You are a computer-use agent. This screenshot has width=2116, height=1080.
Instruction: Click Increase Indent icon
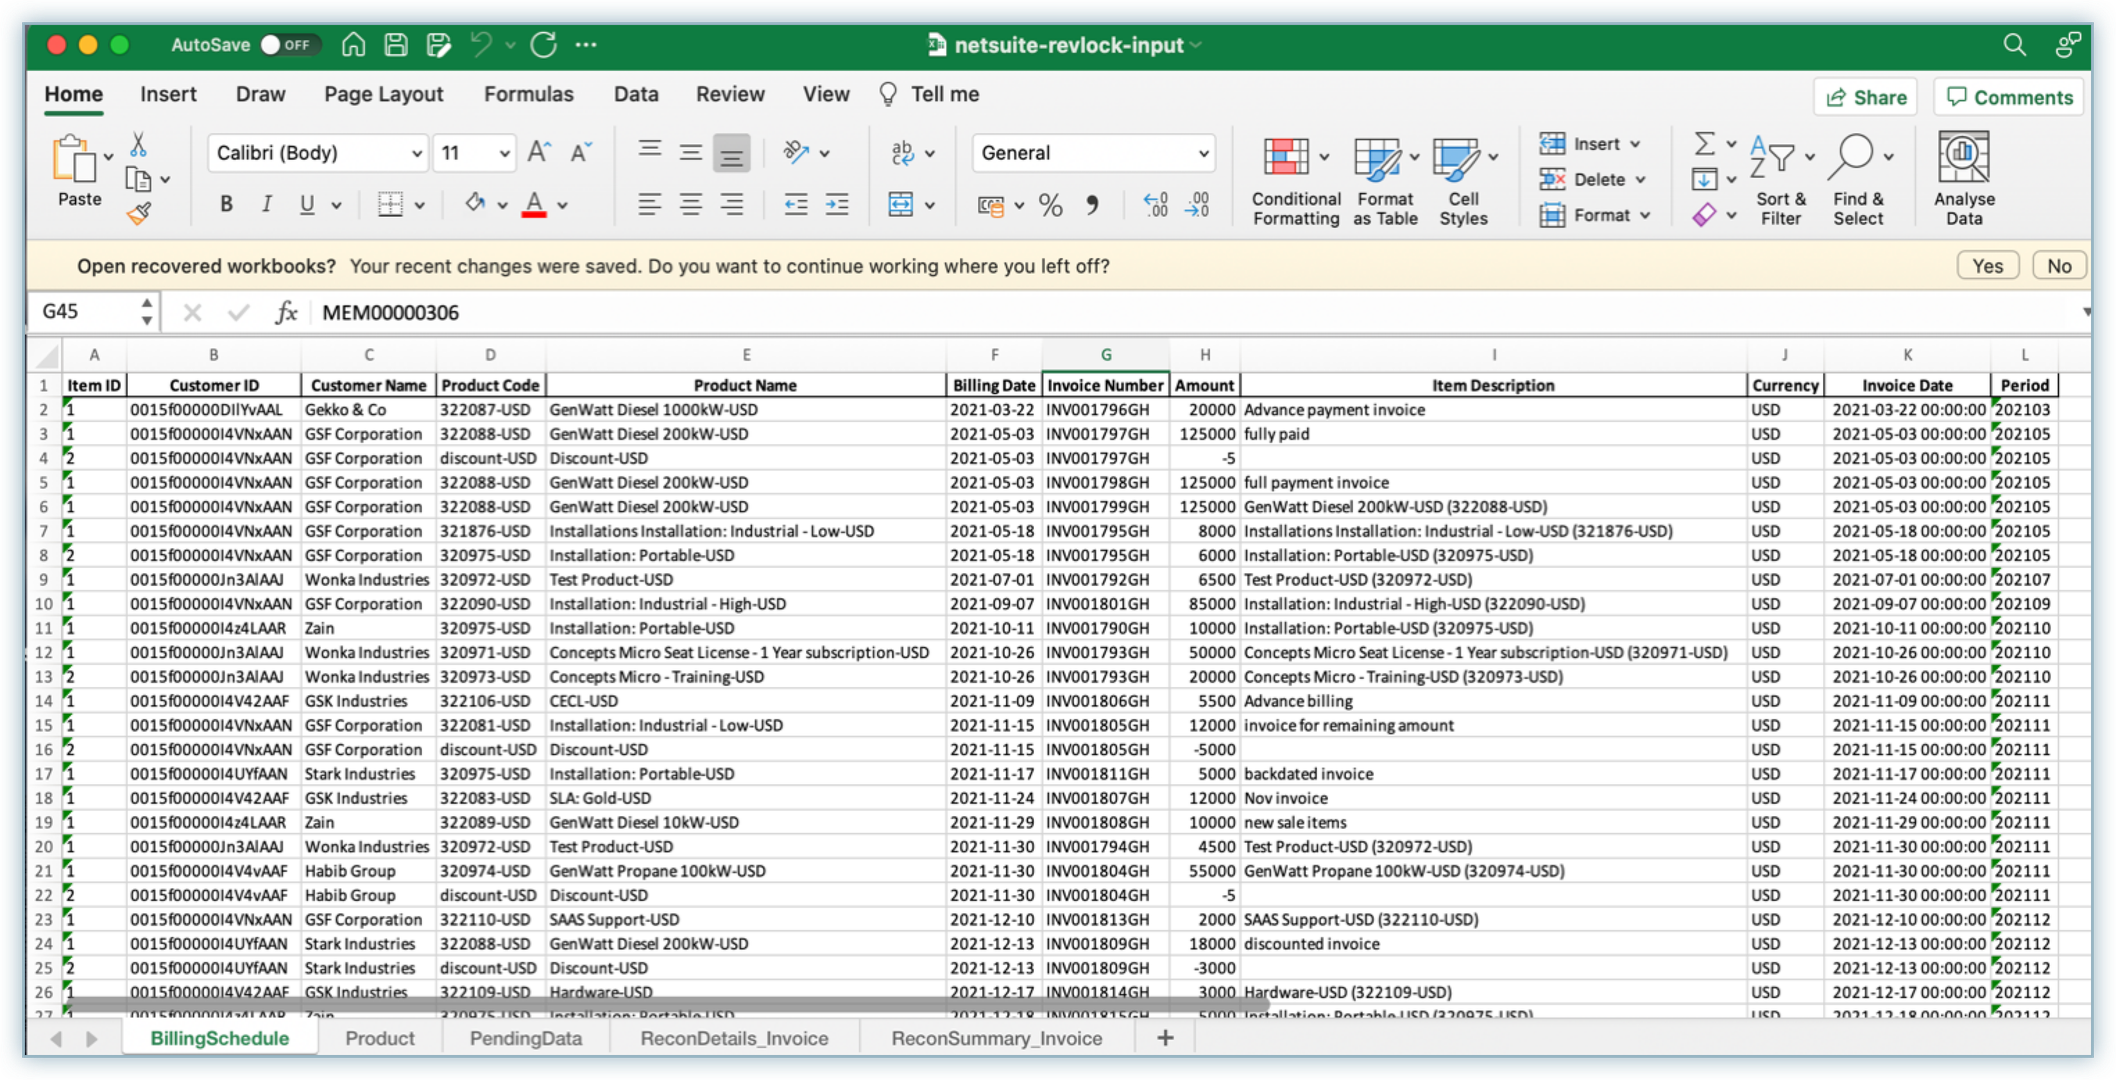(837, 205)
